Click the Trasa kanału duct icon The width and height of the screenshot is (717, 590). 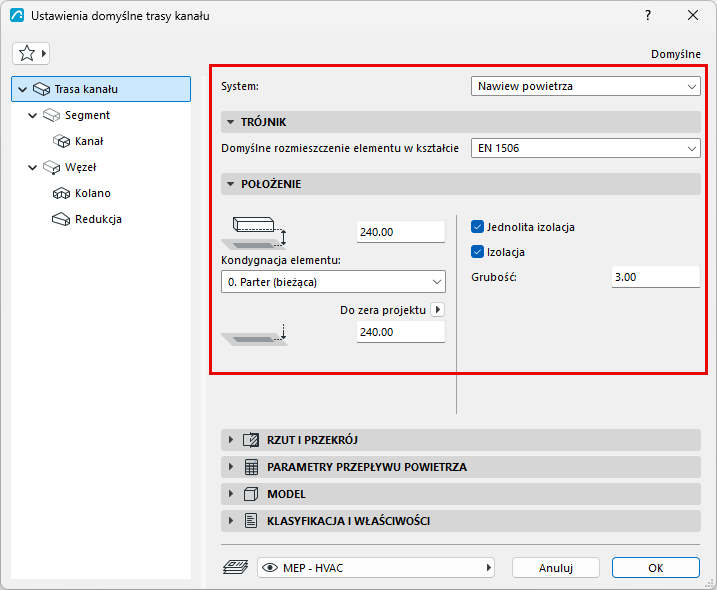(41, 89)
